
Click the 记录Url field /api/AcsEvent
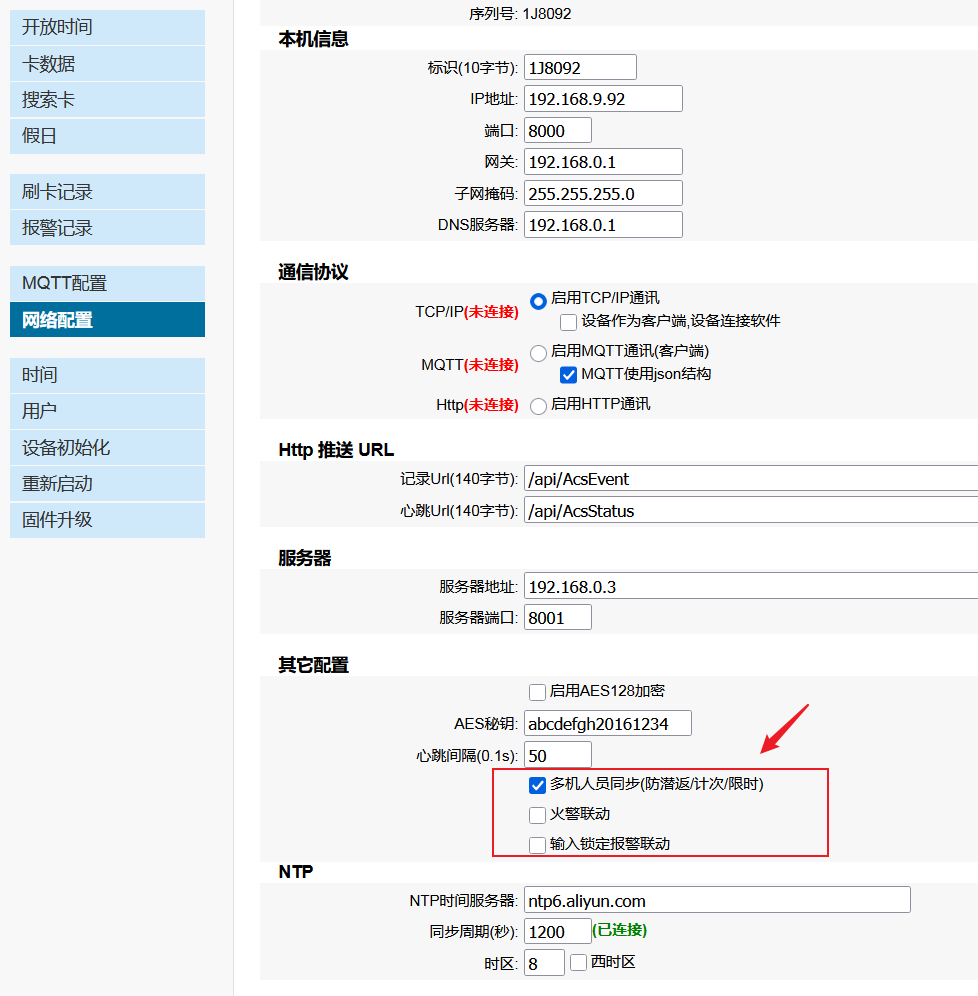point(751,478)
